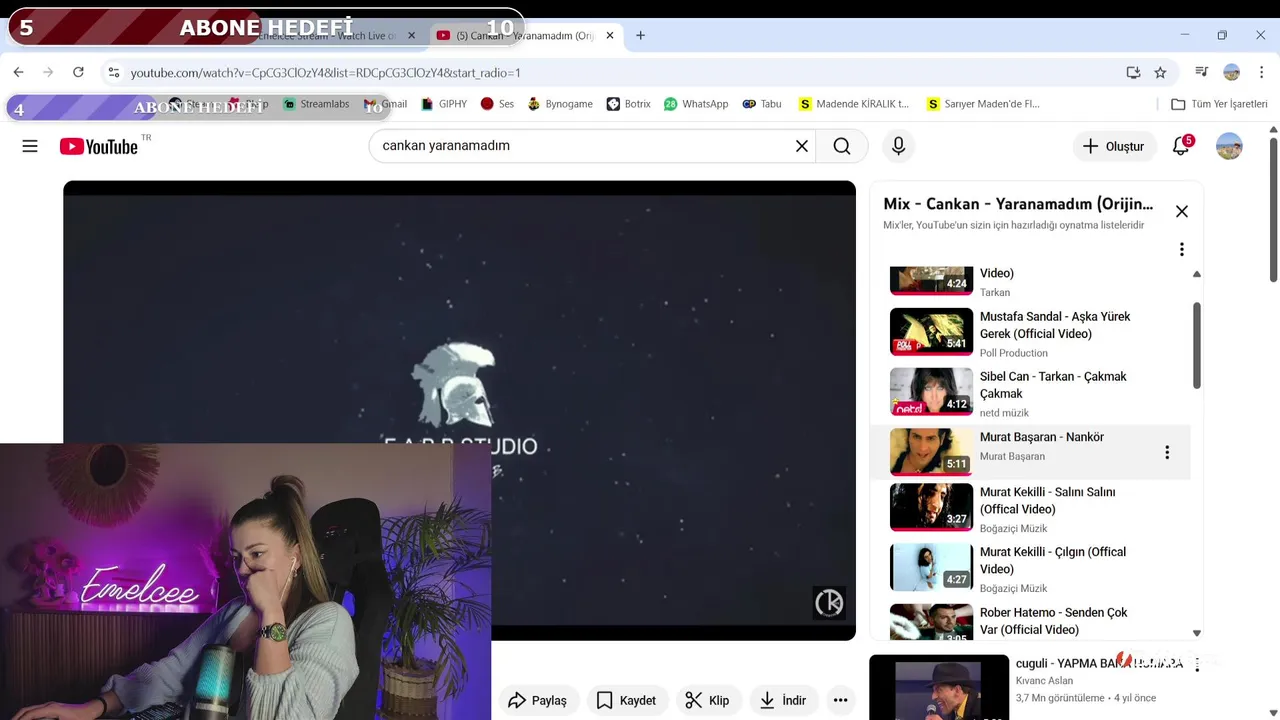The width and height of the screenshot is (1280, 720).
Task: Open the Botrix bookmark
Action: [x=628, y=104]
